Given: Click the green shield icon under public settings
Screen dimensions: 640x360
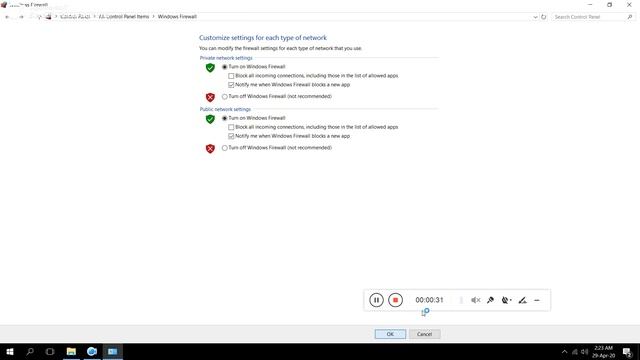Looking at the screenshot, I should tap(210, 119).
